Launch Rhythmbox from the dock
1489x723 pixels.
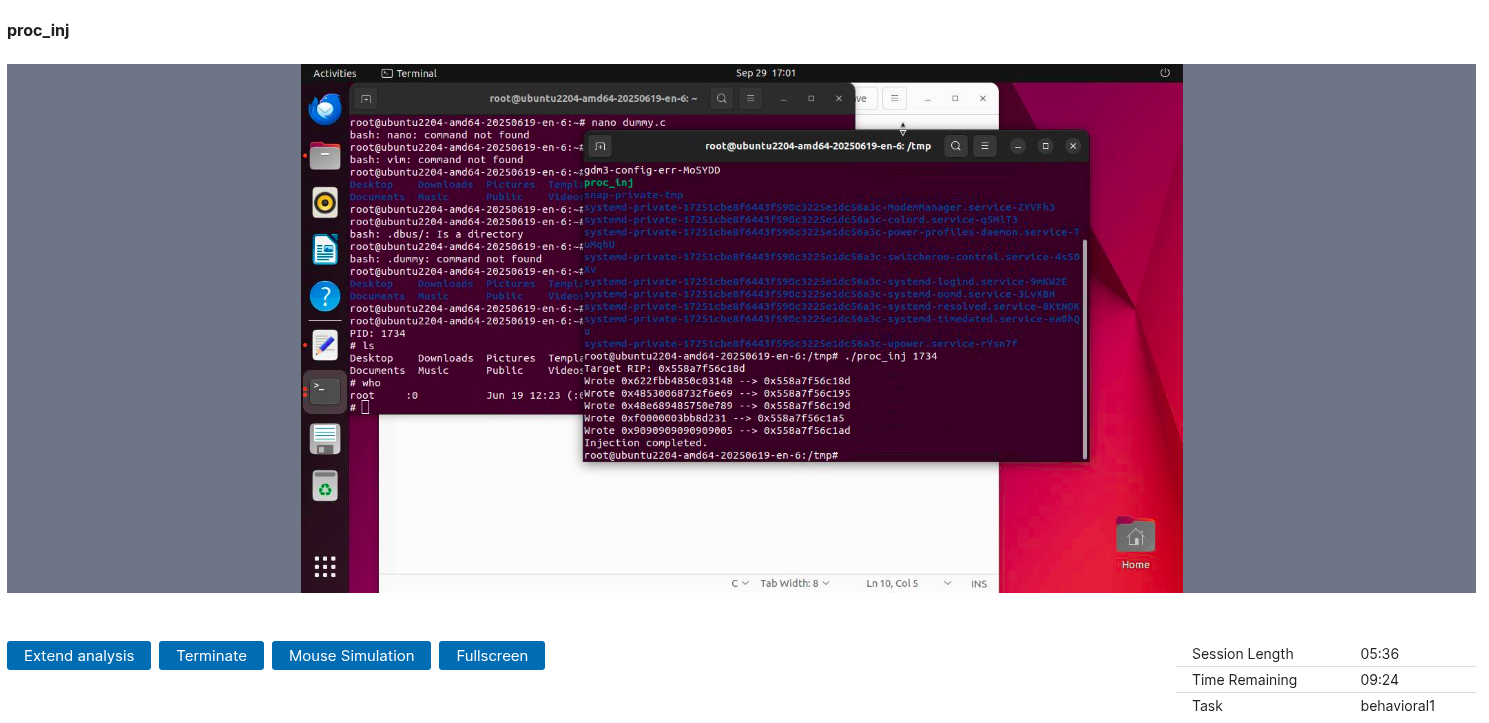(325, 203)
